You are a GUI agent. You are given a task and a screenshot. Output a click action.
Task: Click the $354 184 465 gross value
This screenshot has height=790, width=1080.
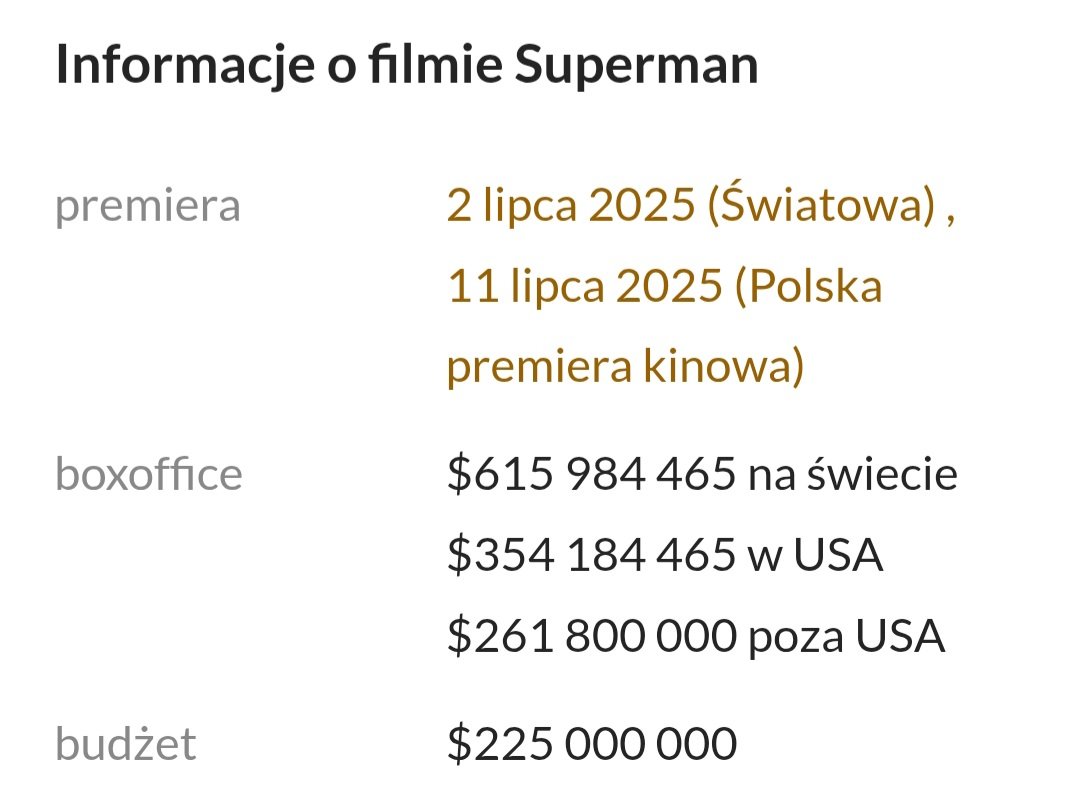[x=592, y=554]
